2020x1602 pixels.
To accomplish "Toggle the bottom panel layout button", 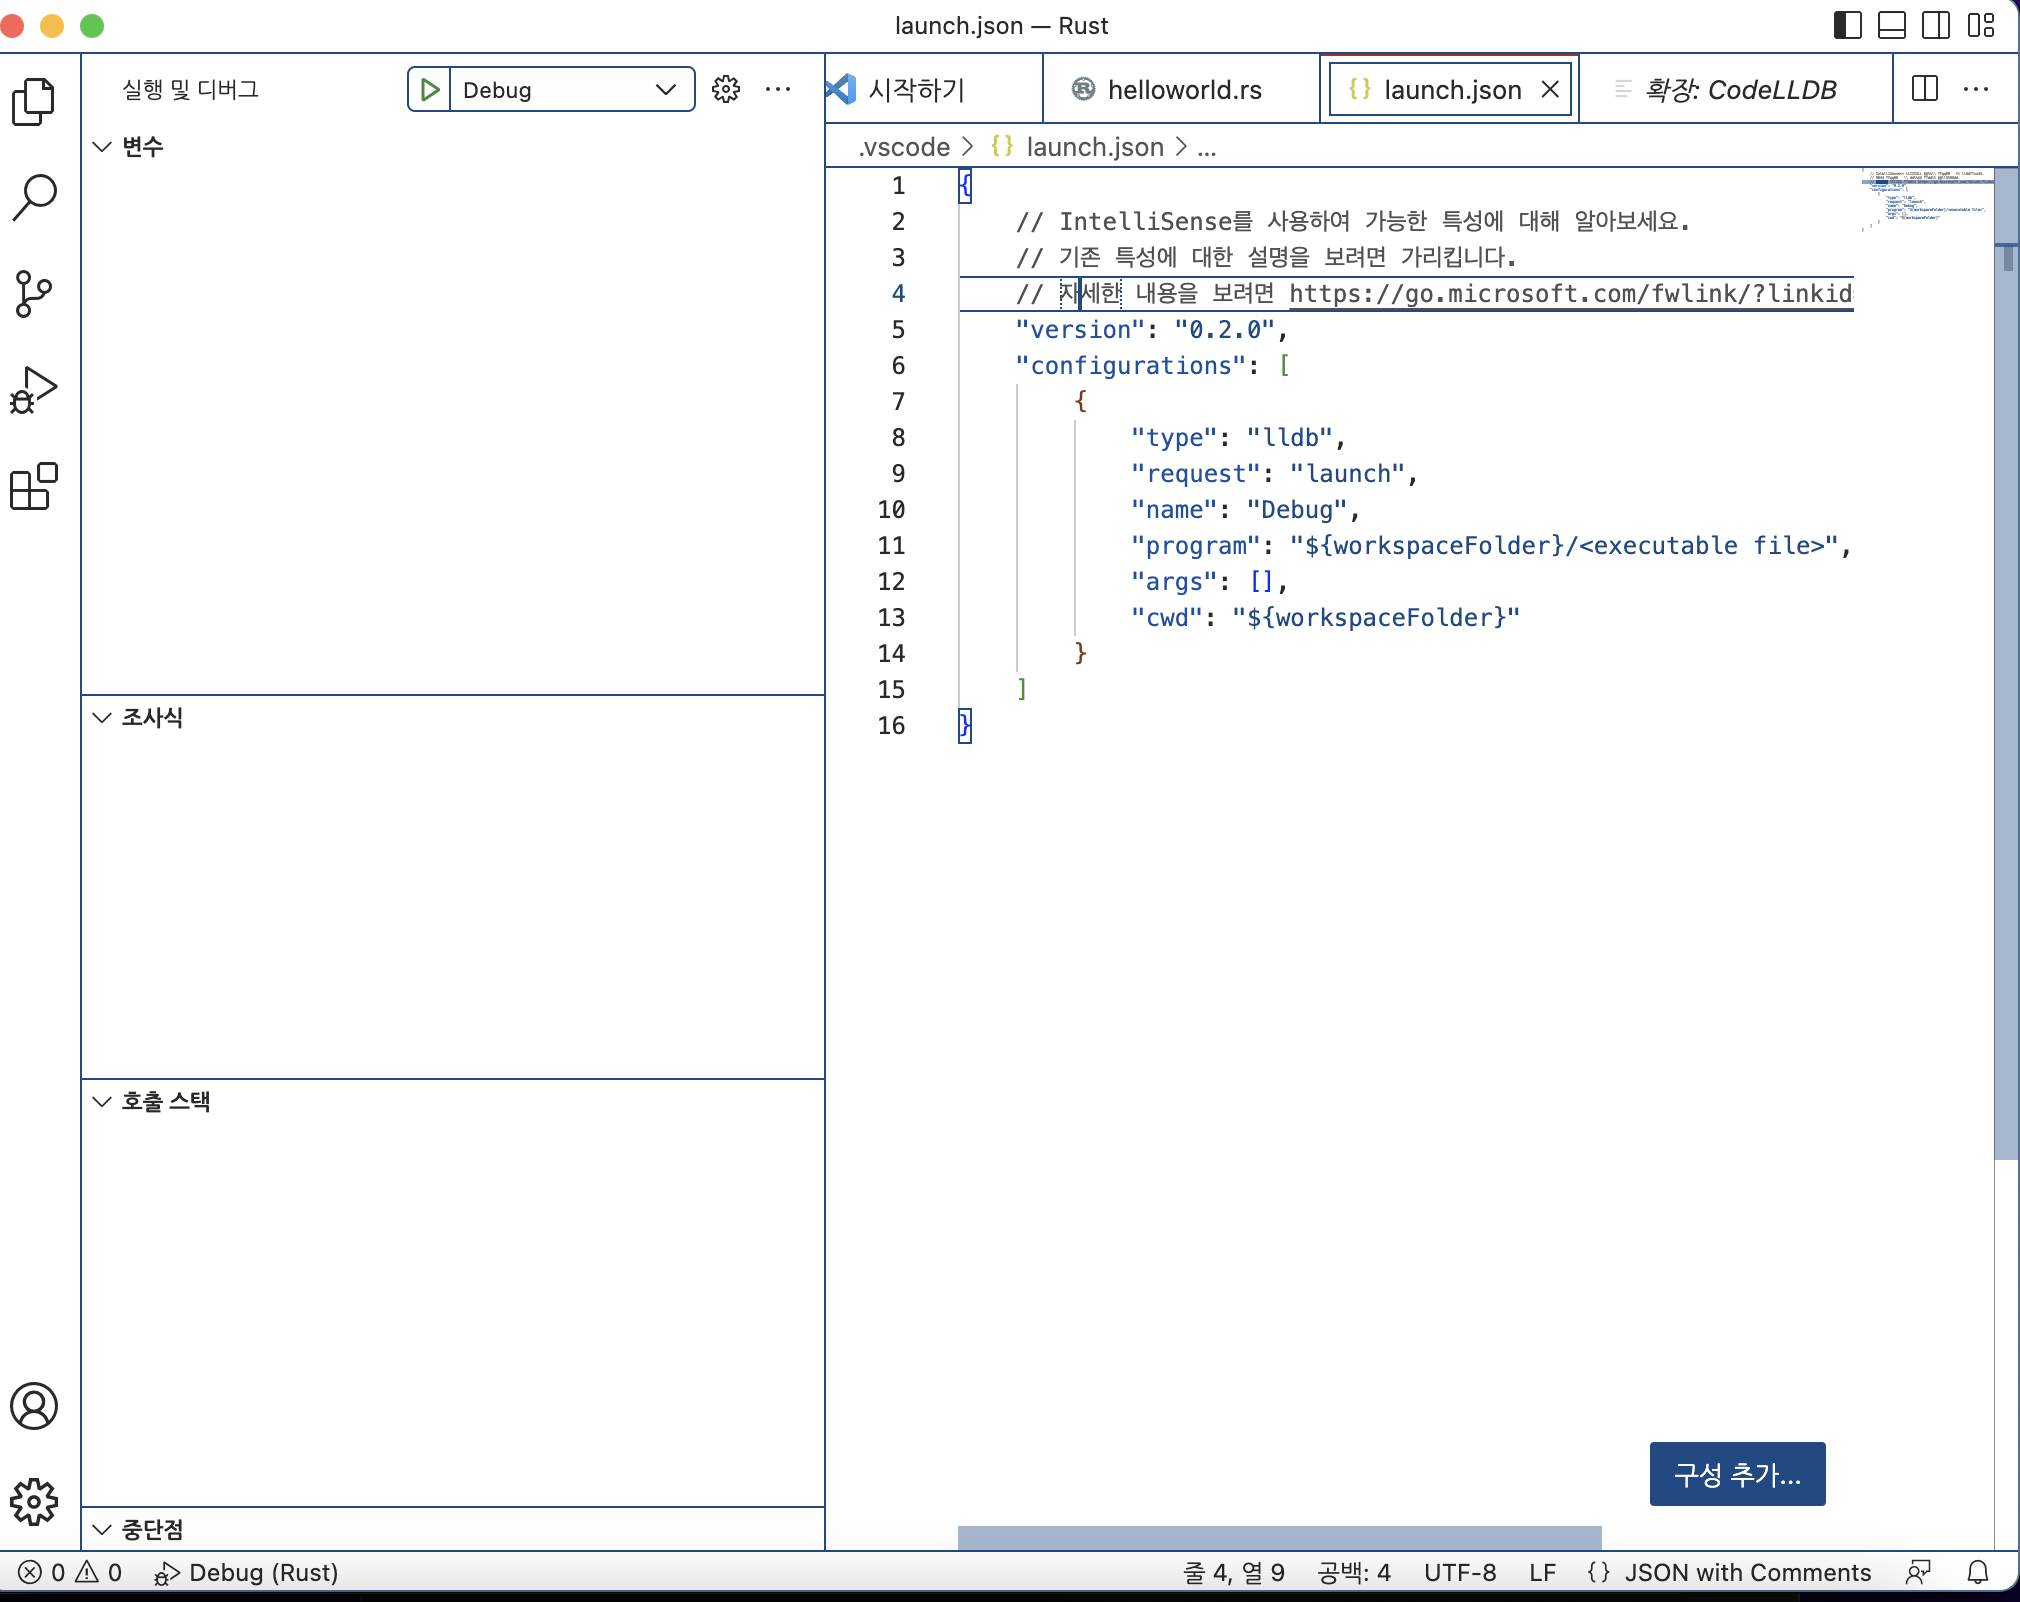I will coord(1891,25).
